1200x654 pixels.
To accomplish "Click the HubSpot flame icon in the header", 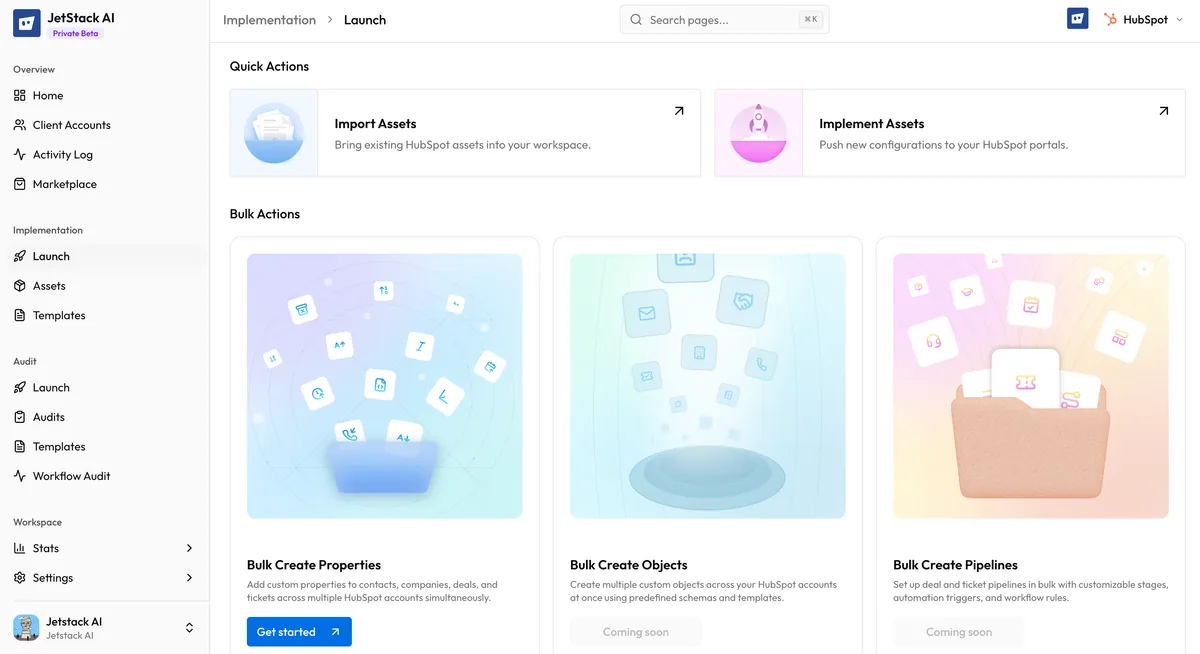I will [1111, 18].
